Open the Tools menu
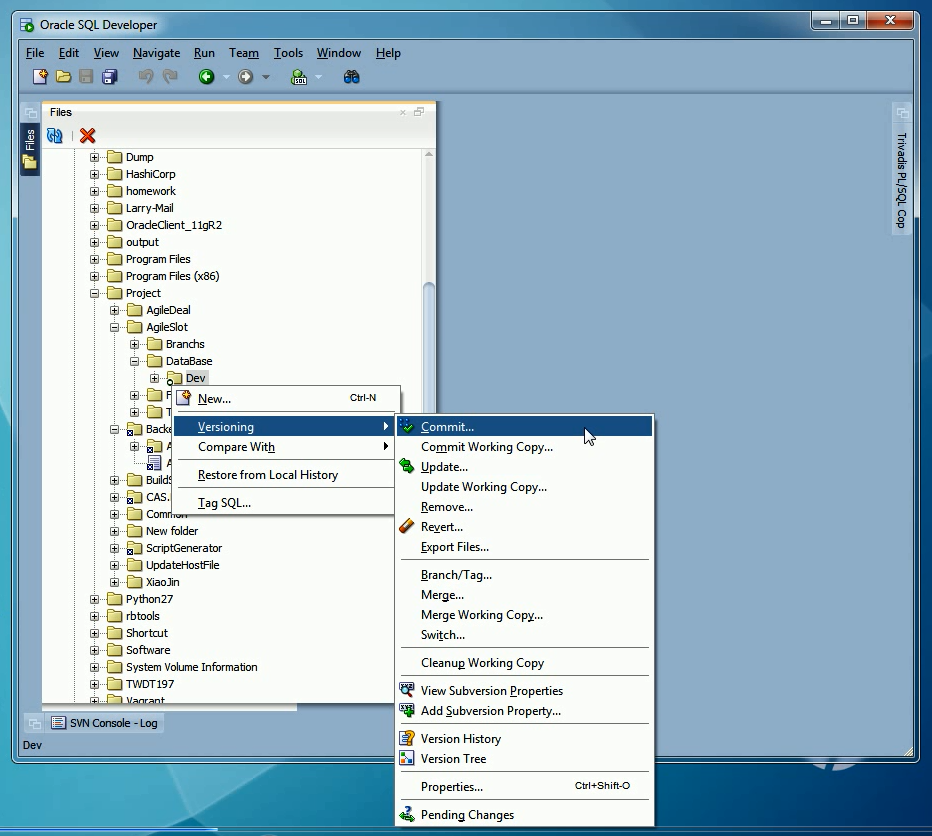This screenshot has width=932, height=836. coord(288,53)
